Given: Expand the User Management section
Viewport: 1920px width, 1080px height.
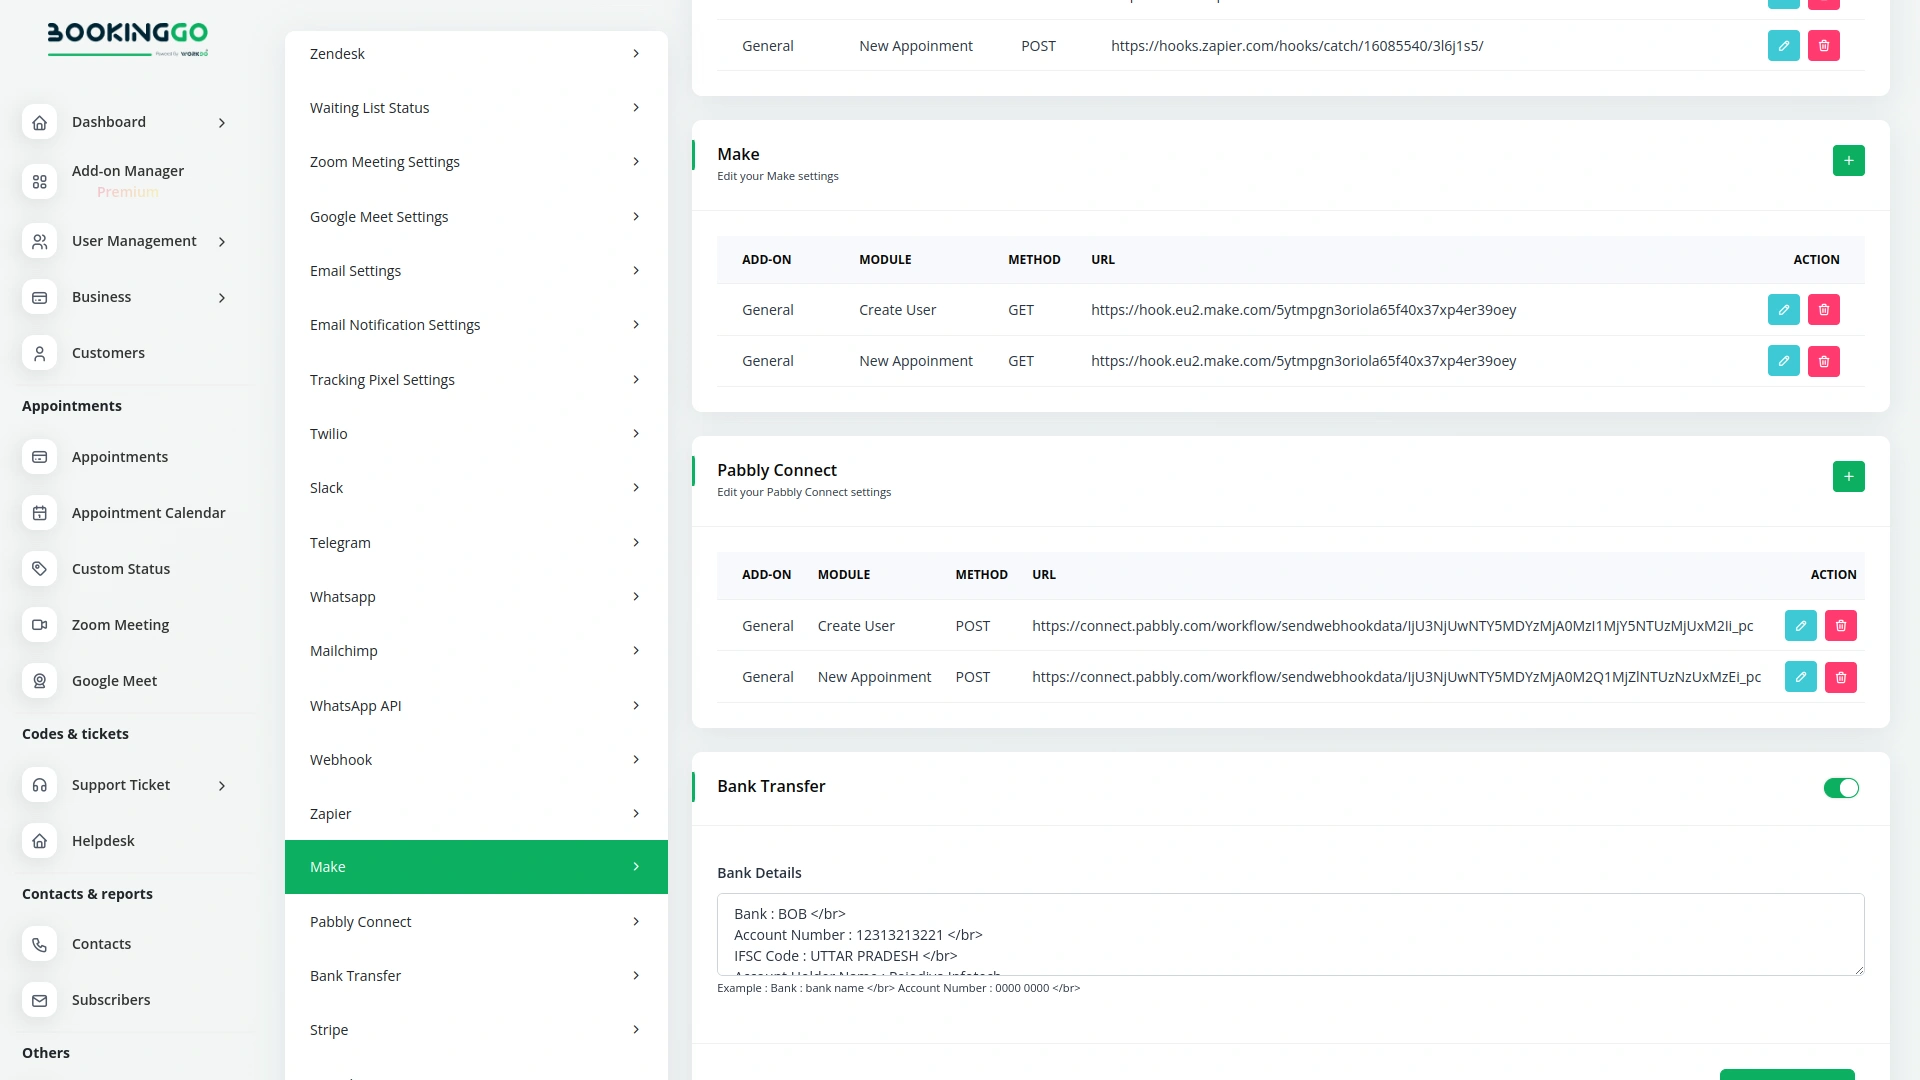Looking at the screenshot, I should 222,241.
